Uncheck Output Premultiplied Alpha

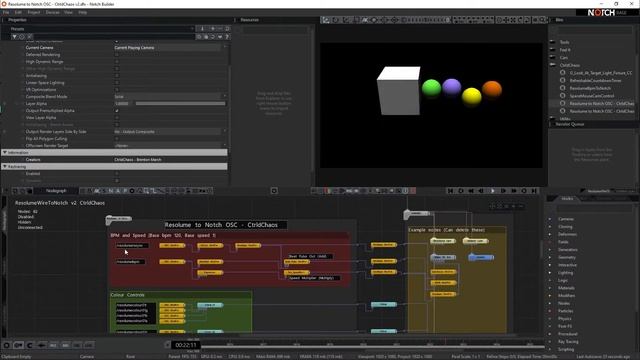[117, 111]
